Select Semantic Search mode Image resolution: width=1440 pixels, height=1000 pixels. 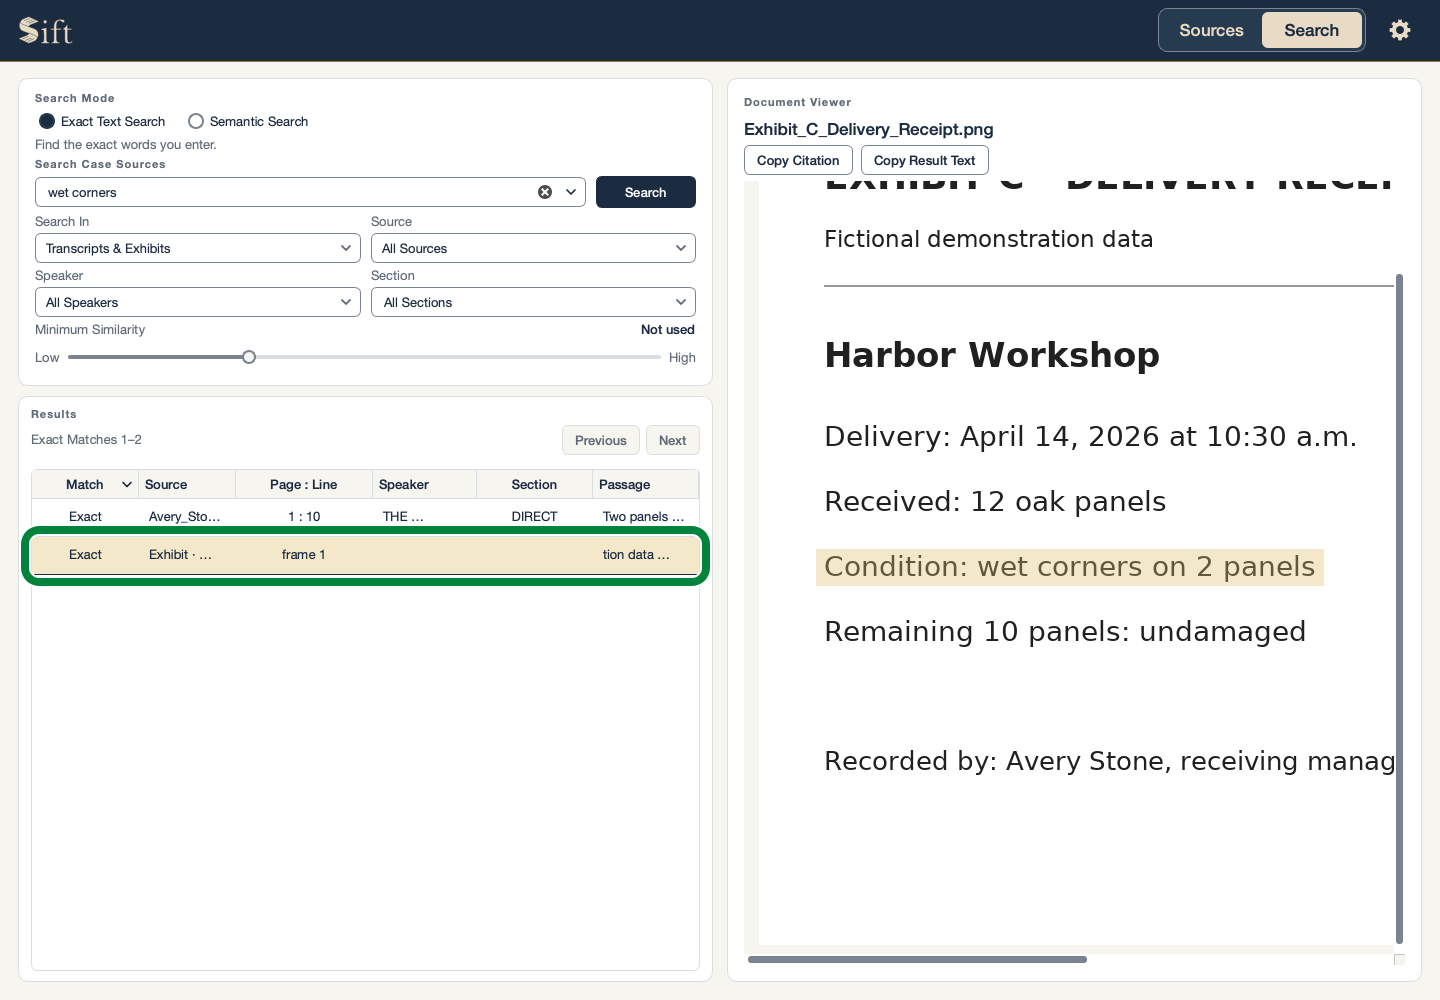[248, 121]
